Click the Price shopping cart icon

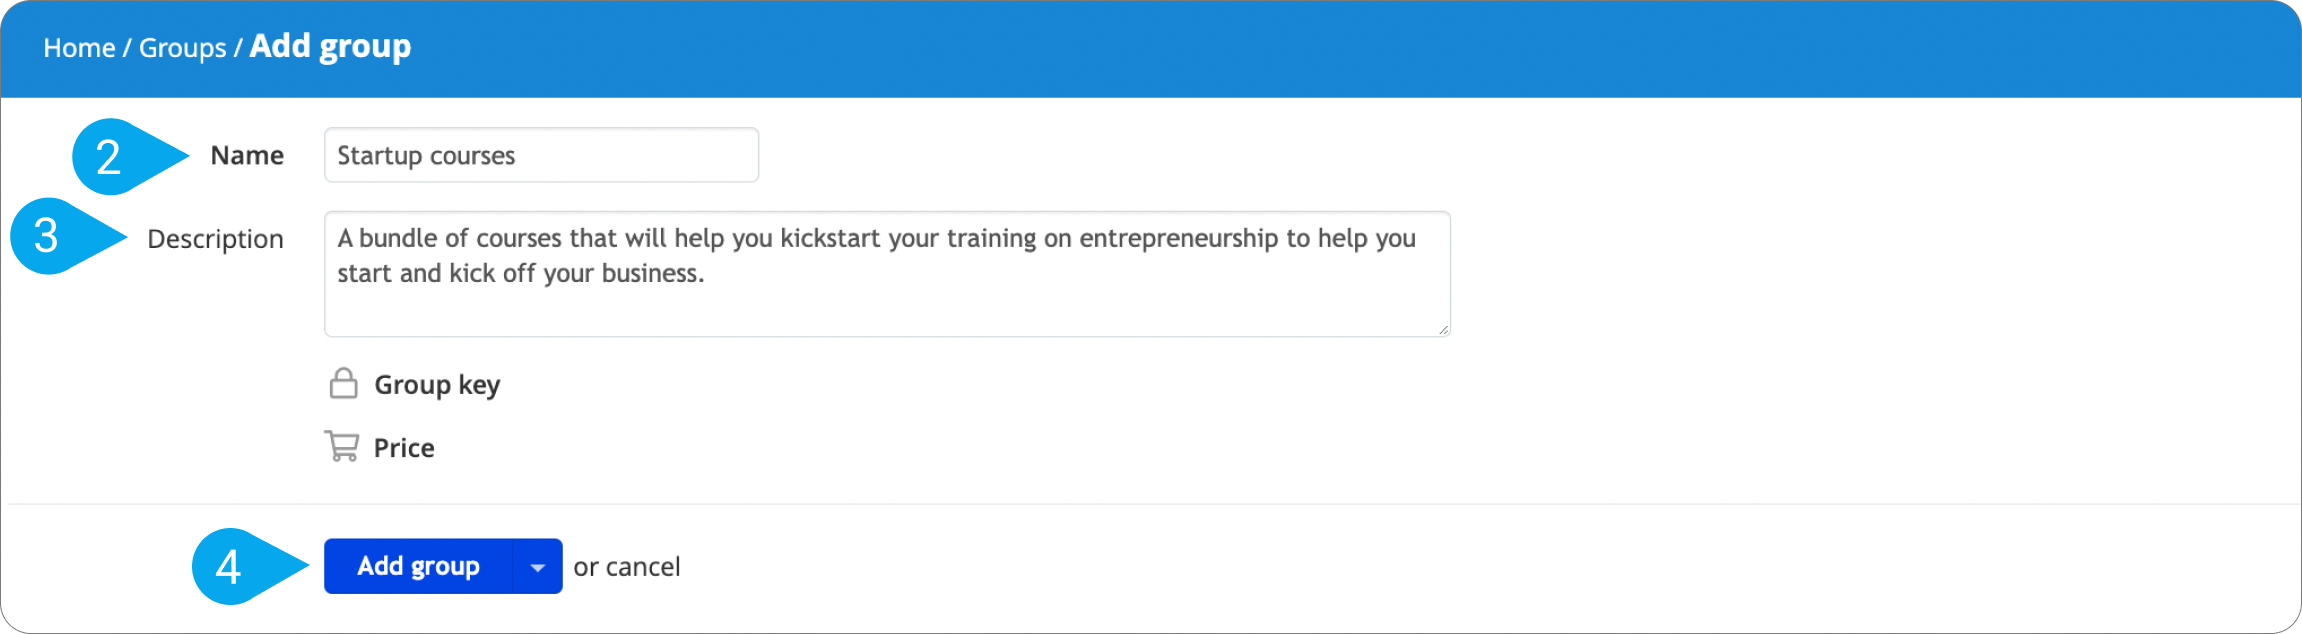pyautogui.click(x=342, y=446)
